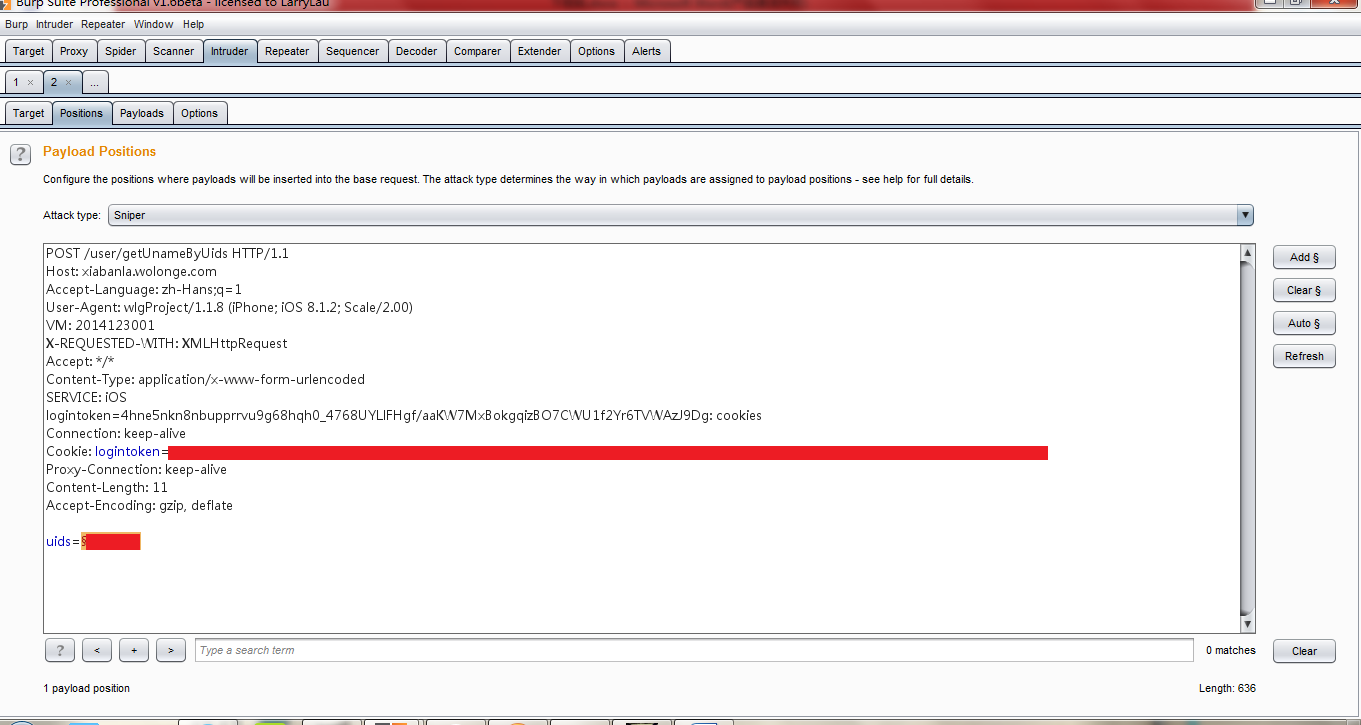The image size is (1361, 725).
Task: Open the Intruder Target sub-tab
Action: click(x=29, y=113)
